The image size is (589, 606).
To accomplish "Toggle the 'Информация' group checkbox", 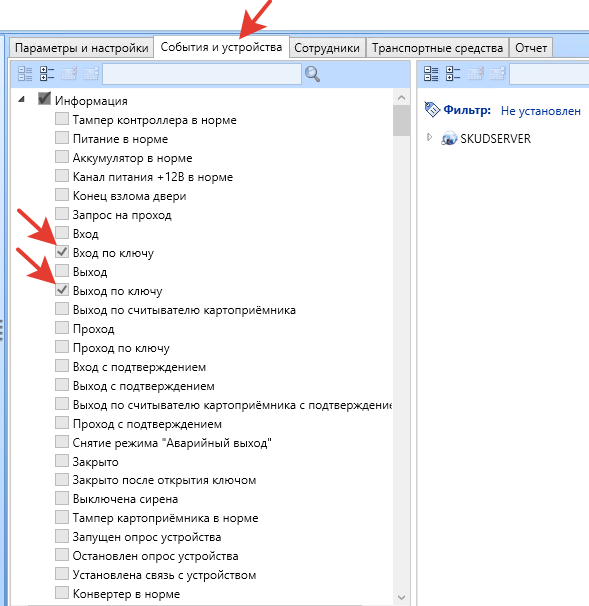I will [44, 99].
